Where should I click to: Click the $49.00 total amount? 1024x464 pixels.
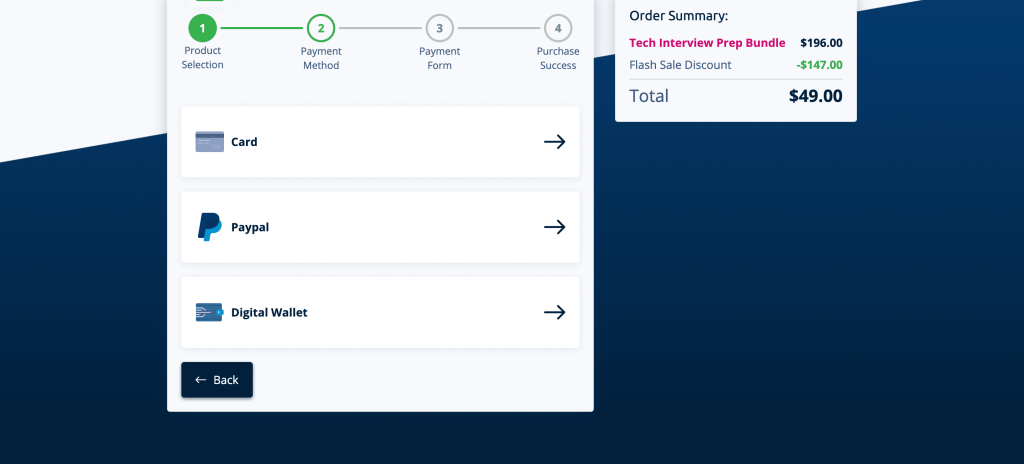(815, 96)
